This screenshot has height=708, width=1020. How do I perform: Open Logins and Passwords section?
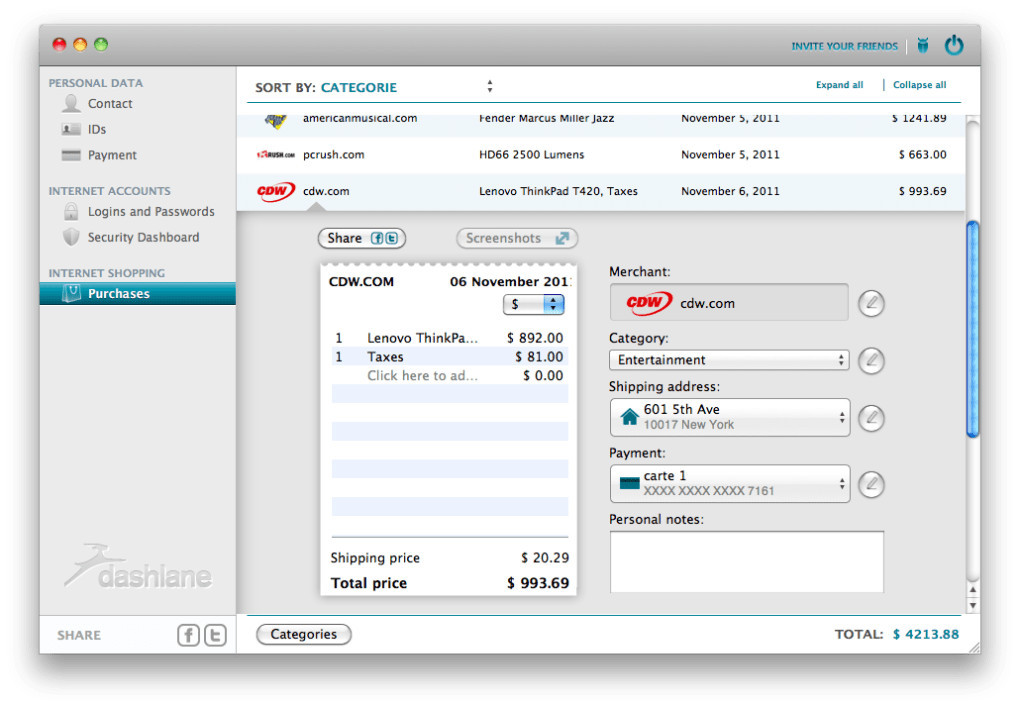[x=151, y=211]
